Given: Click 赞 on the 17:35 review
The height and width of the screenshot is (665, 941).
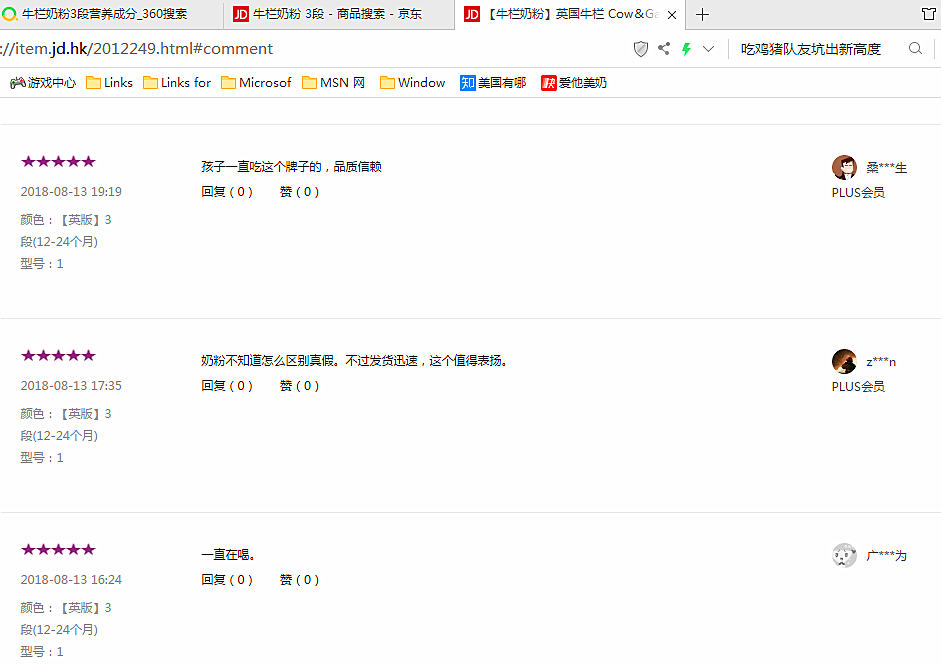Looking at the screenshot, I should click(x=299, y=386).
